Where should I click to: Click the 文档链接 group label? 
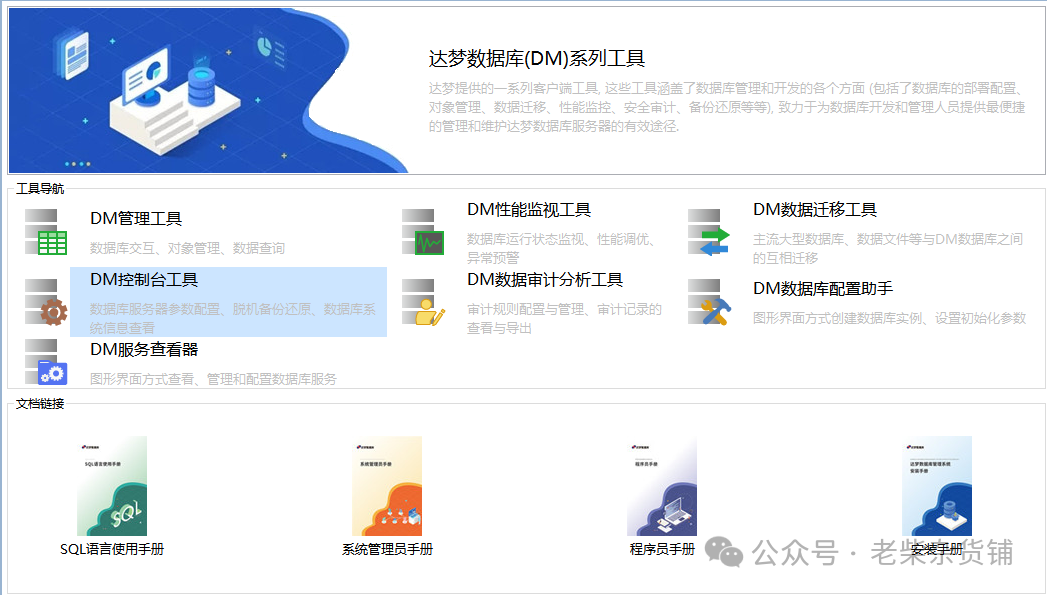40,404
